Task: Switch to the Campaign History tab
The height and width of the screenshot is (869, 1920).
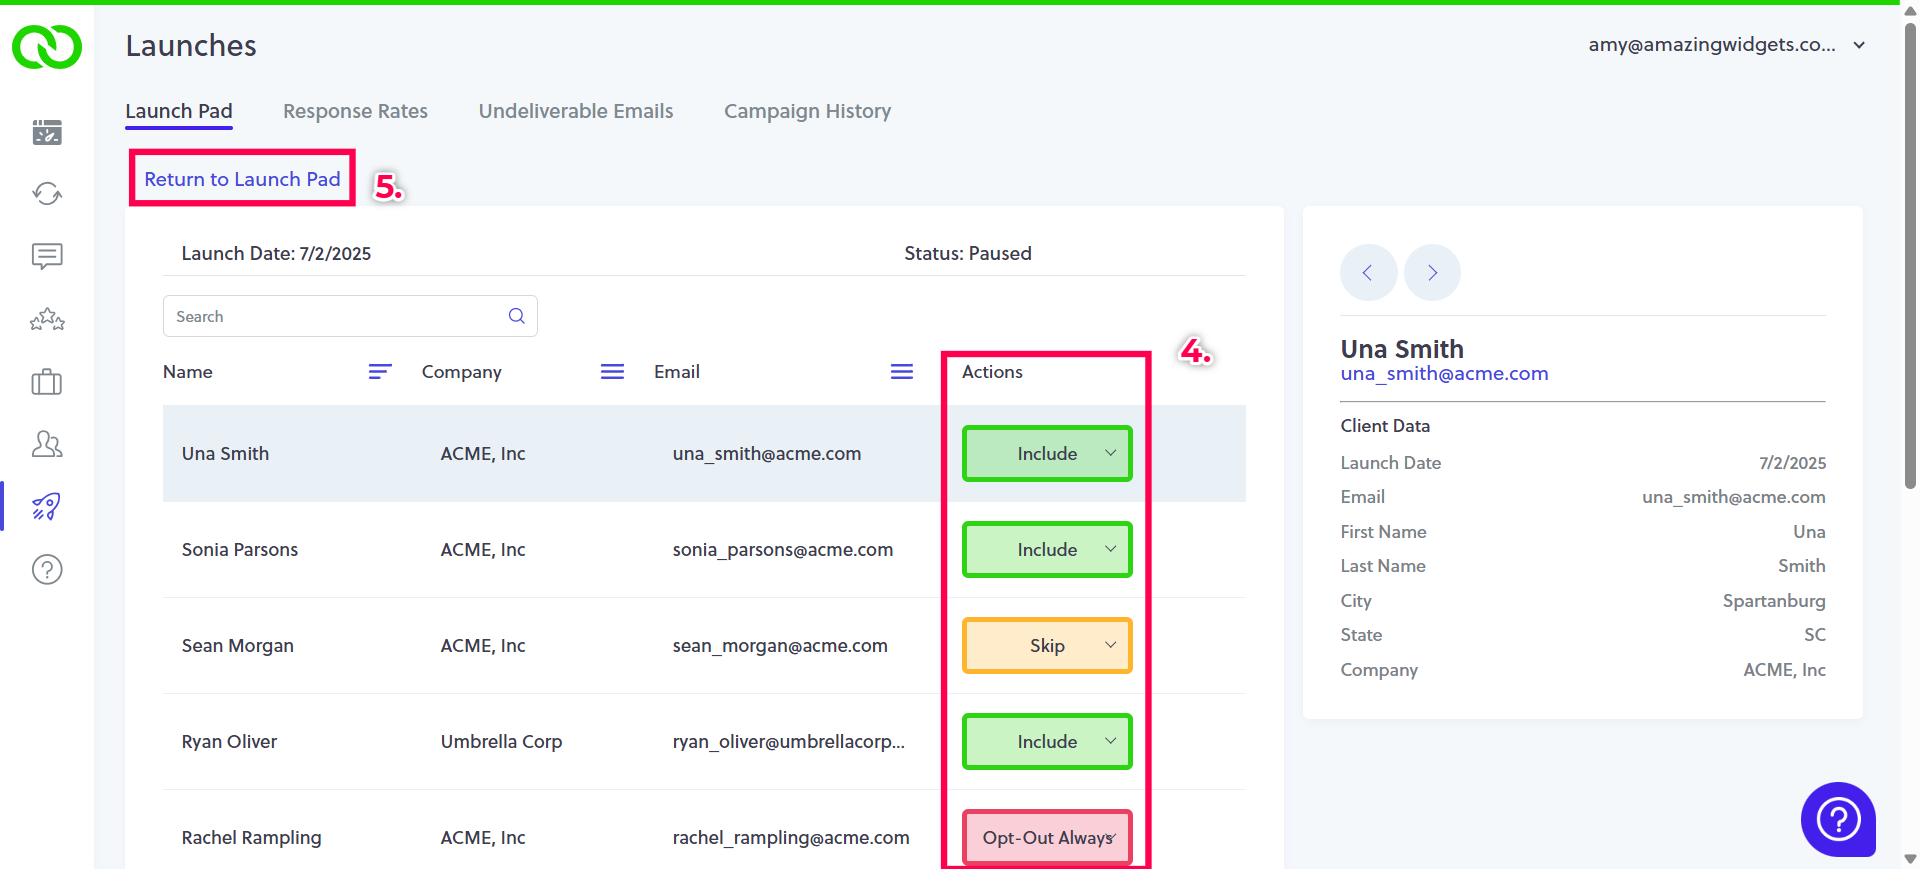Action: 807,111
